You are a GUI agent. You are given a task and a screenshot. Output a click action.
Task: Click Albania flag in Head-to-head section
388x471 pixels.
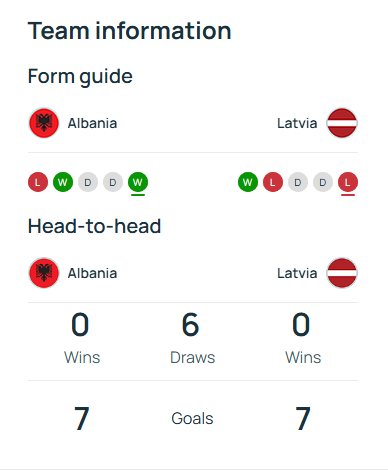[44, 273]
